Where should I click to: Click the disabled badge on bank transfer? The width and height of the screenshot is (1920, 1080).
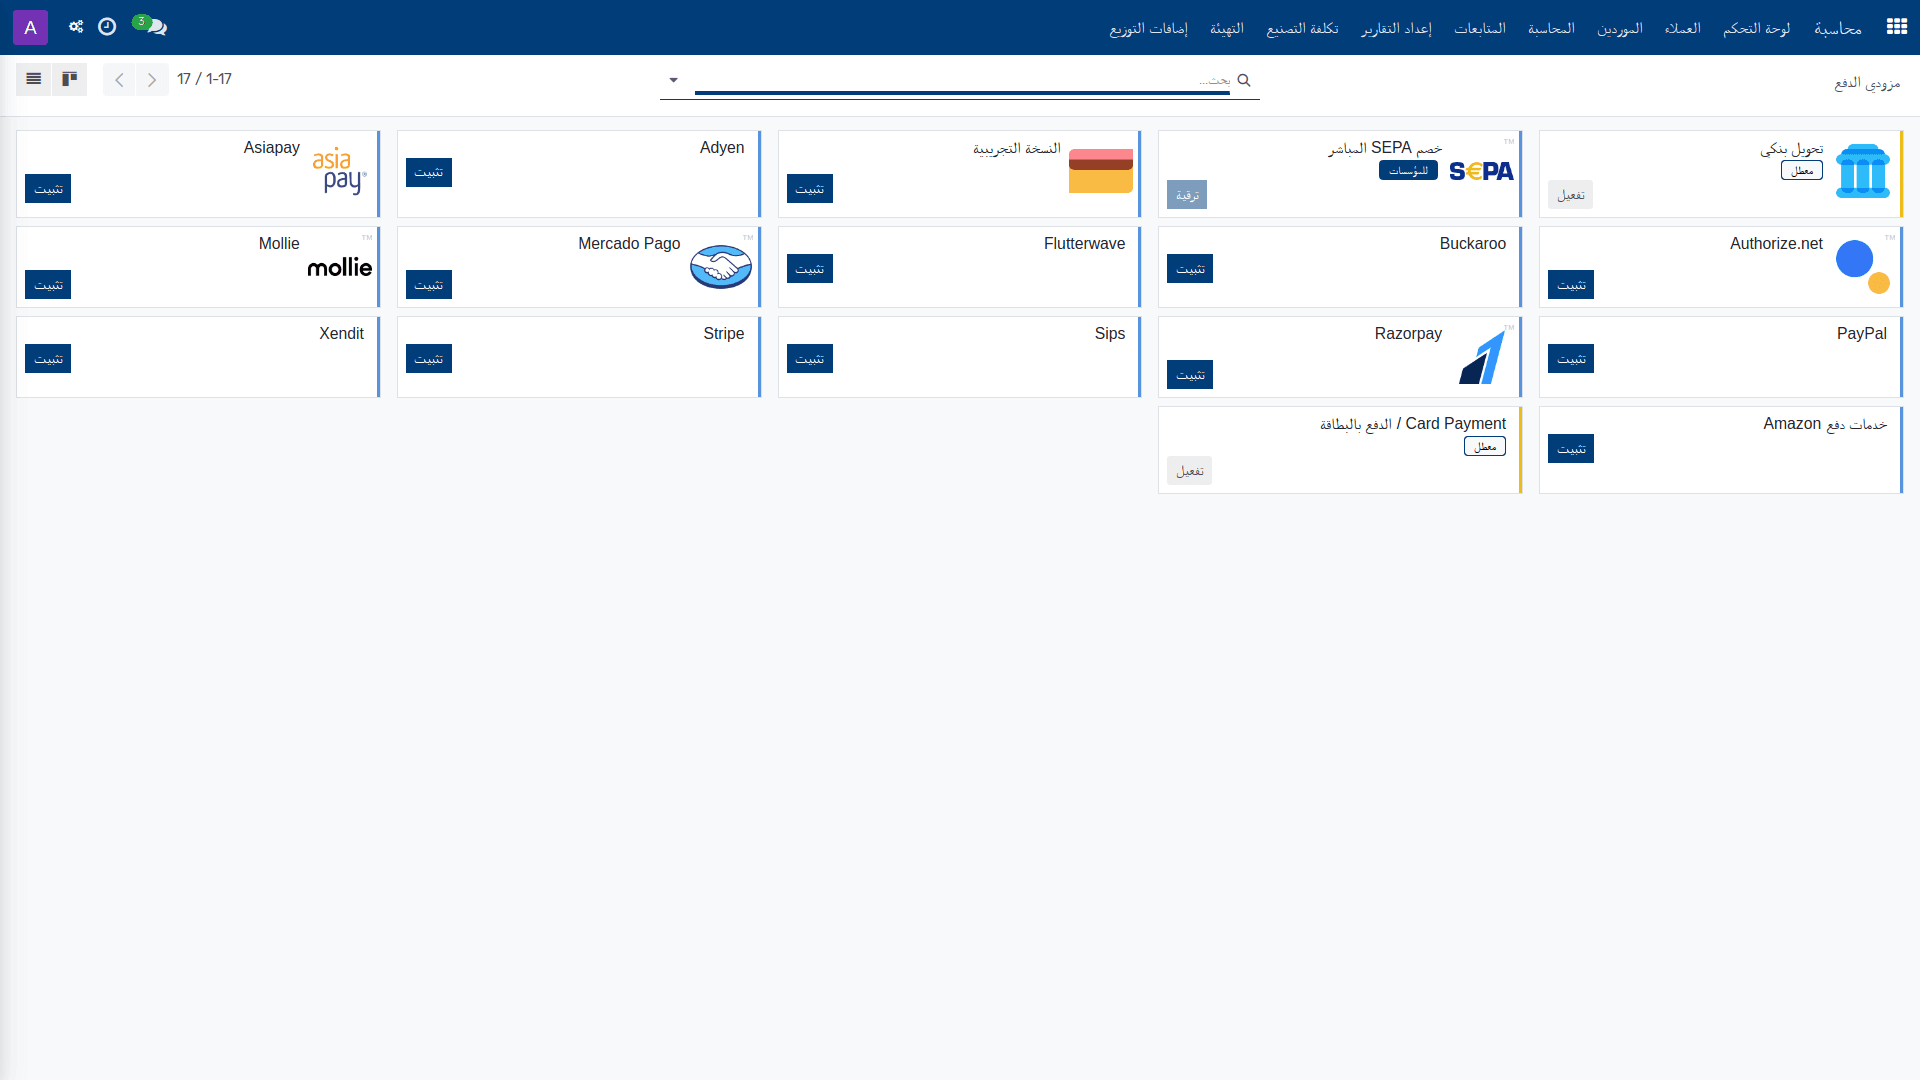tap(1802, 171)
